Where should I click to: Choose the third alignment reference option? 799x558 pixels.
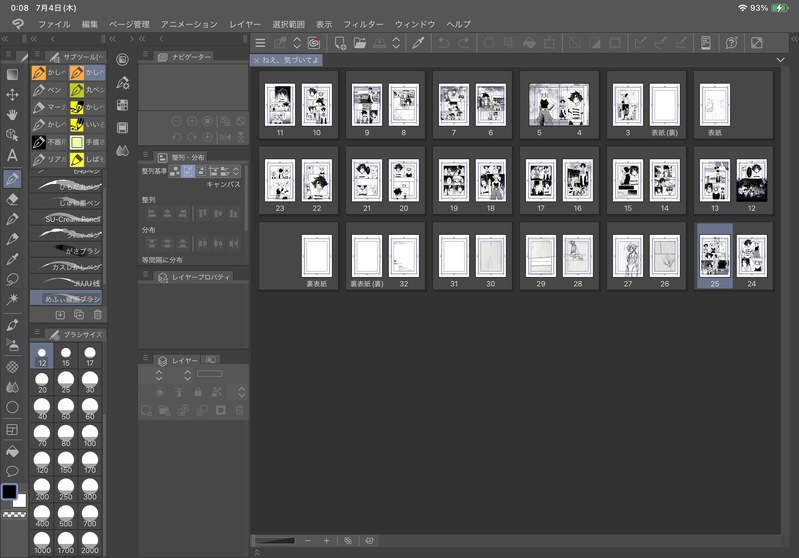(x=201, y=171)
